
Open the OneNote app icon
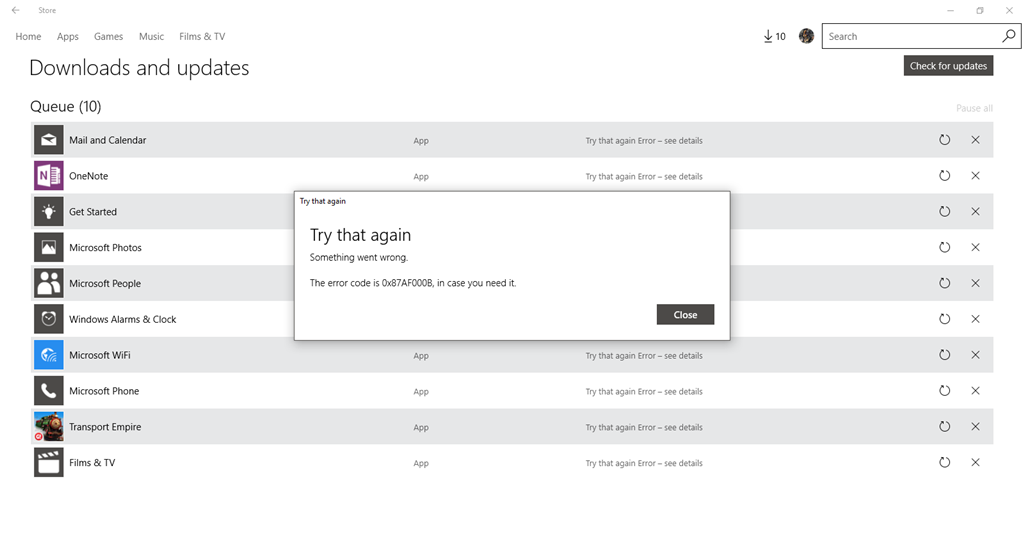click(48, 176)
